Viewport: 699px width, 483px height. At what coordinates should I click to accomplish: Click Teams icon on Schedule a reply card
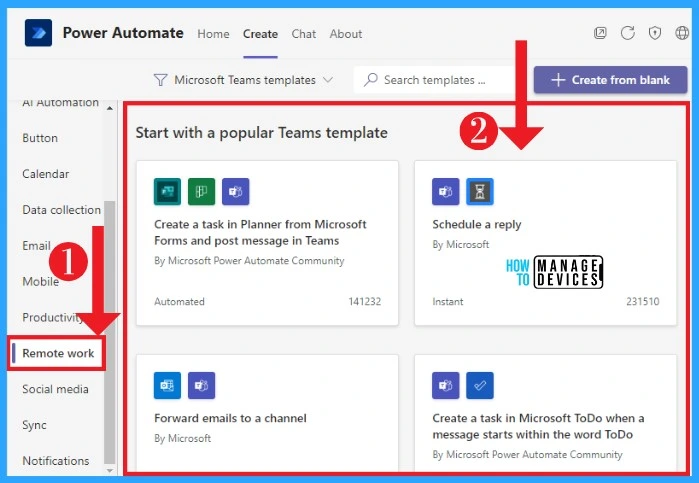coord(445,192)
